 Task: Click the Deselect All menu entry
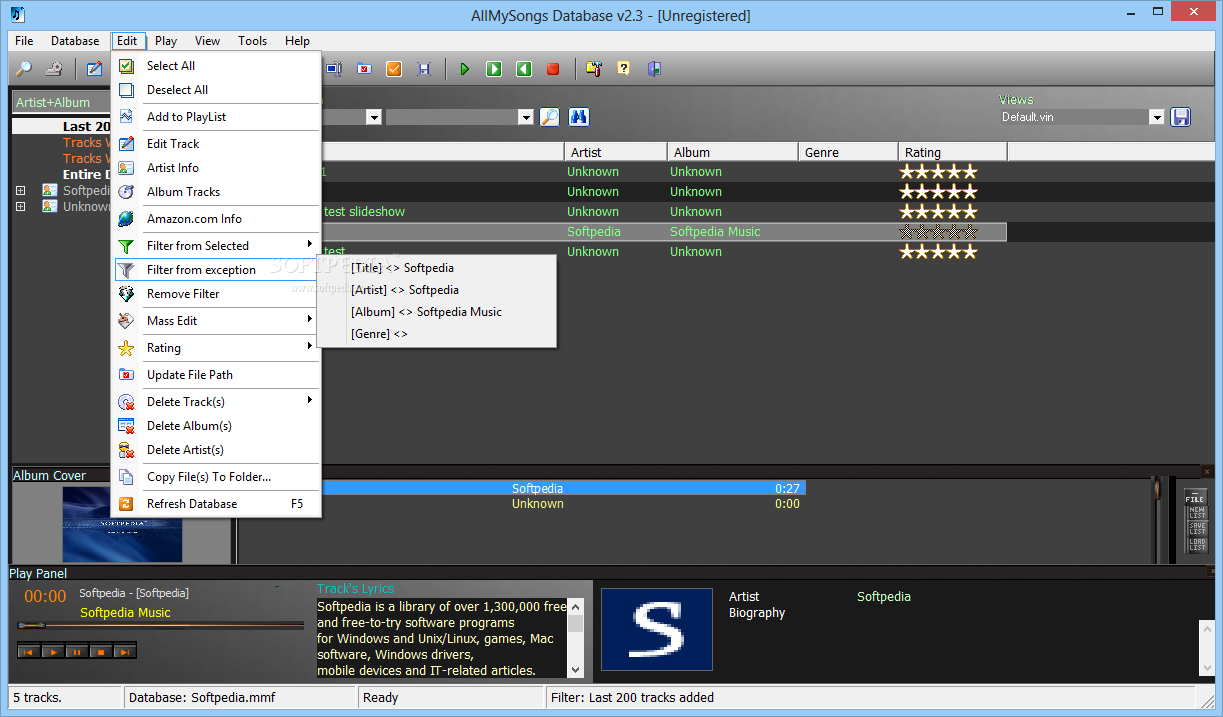tap(216, 90)
